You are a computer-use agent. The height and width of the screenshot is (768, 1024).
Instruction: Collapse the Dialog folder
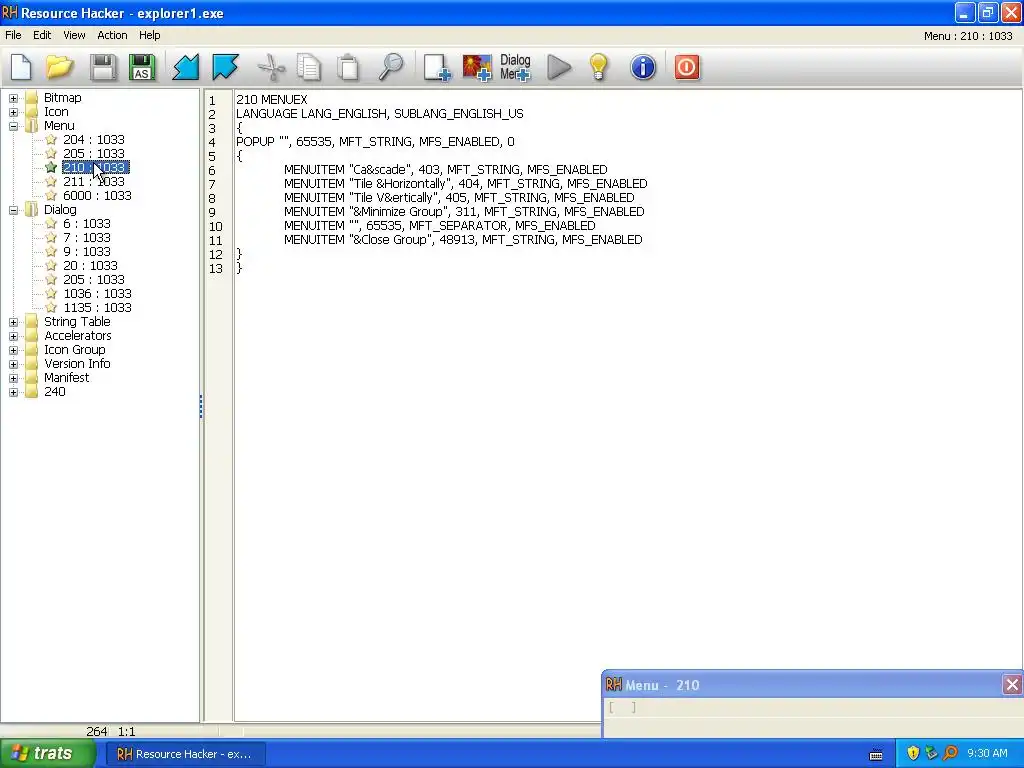click(x=13, y=210)
